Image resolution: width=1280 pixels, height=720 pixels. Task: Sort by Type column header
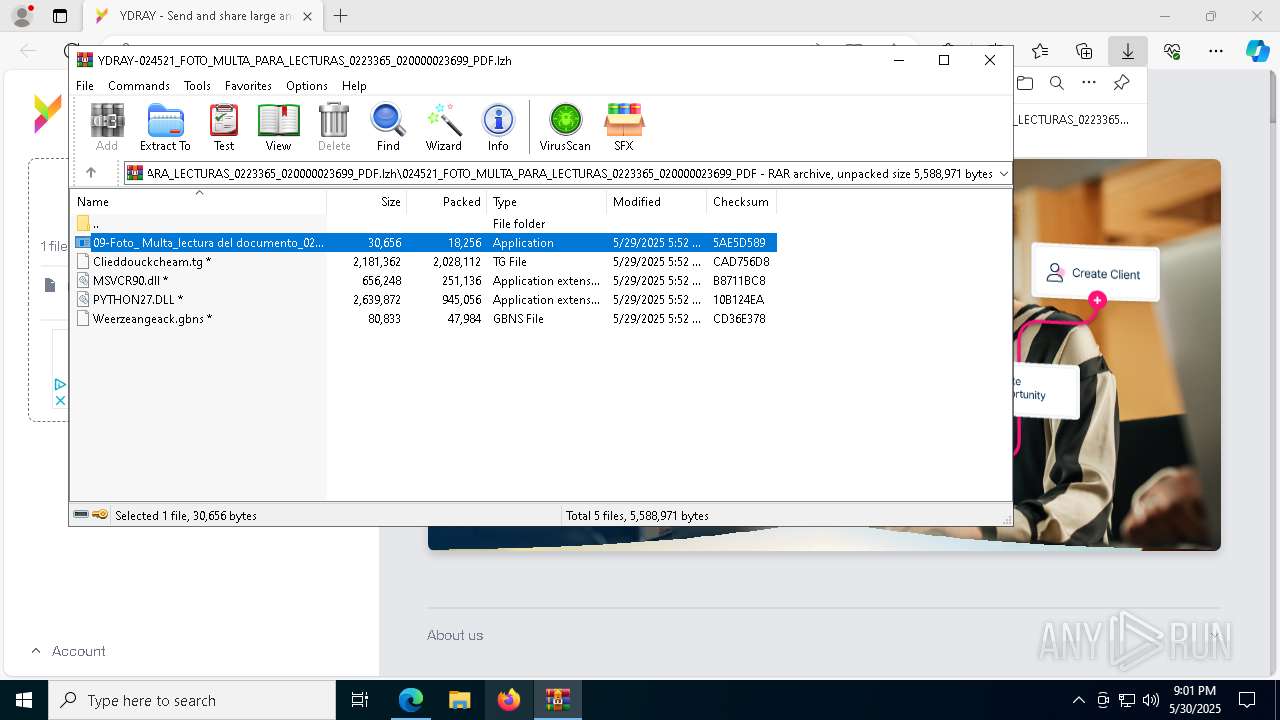click(546, 202)
